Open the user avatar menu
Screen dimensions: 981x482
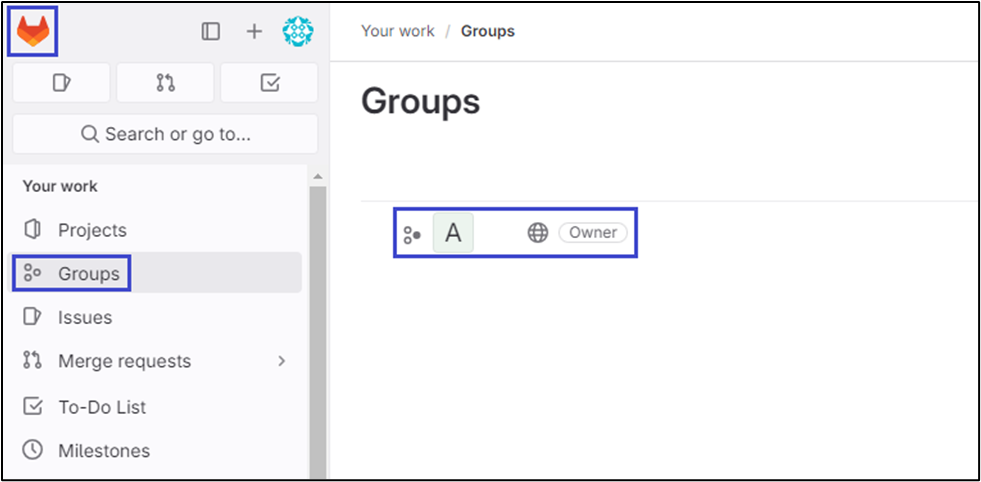(x=298, y=32)
